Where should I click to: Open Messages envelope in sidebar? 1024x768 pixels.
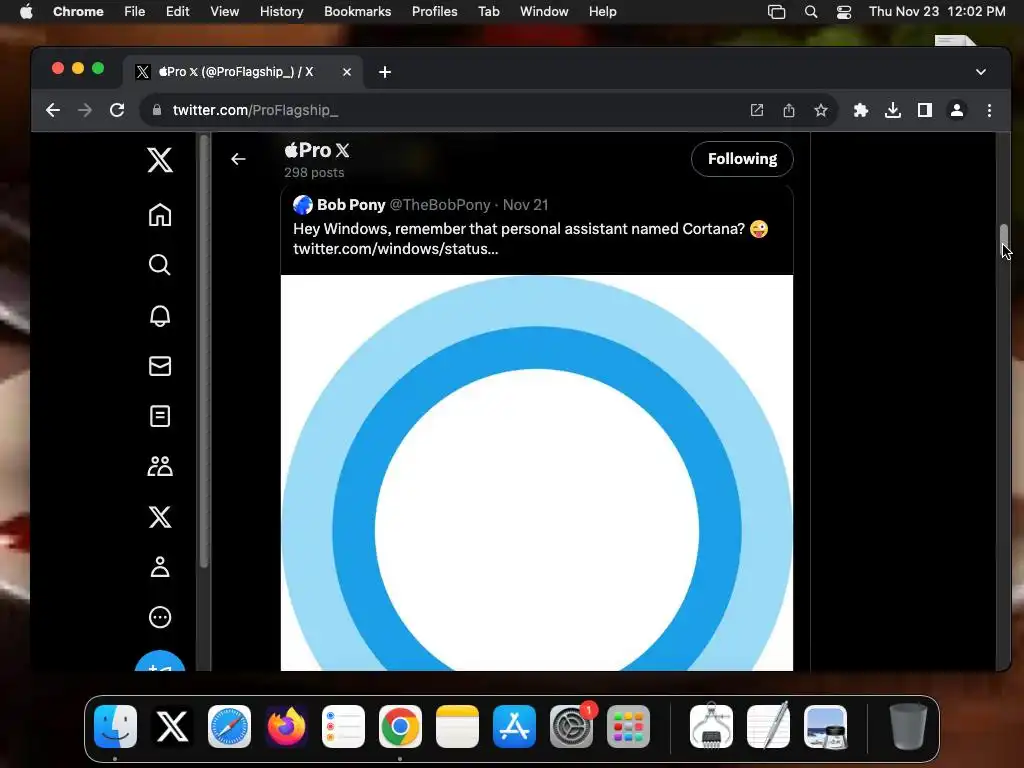(160, 366)
